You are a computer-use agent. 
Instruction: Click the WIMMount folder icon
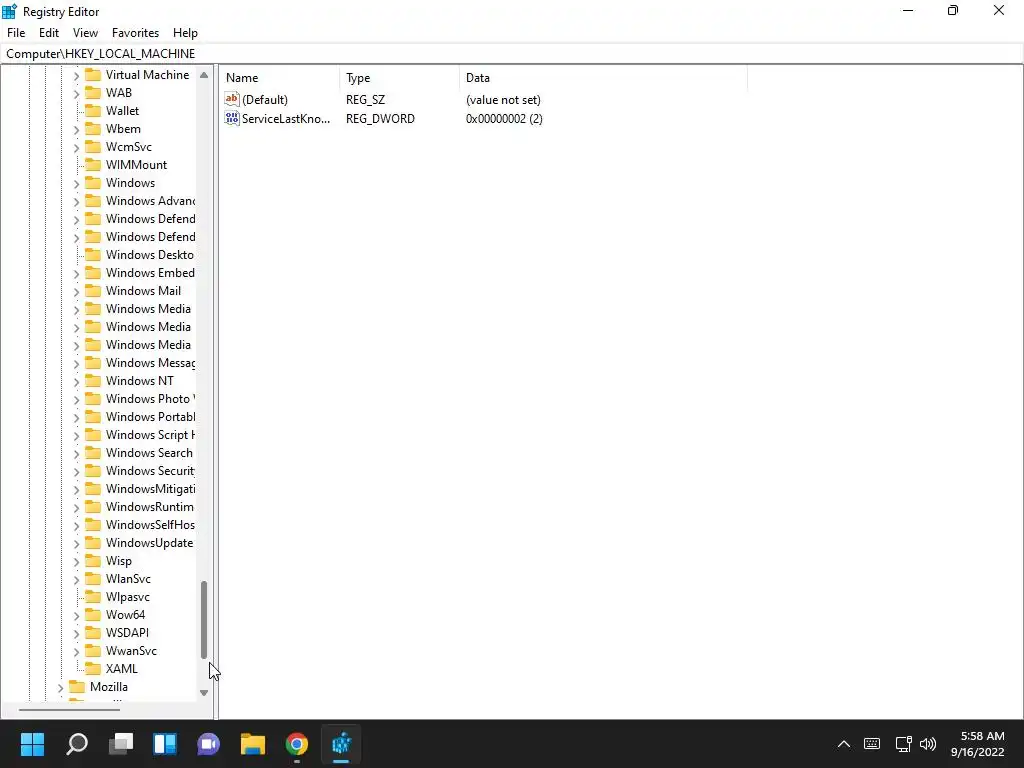click(93, 165)
